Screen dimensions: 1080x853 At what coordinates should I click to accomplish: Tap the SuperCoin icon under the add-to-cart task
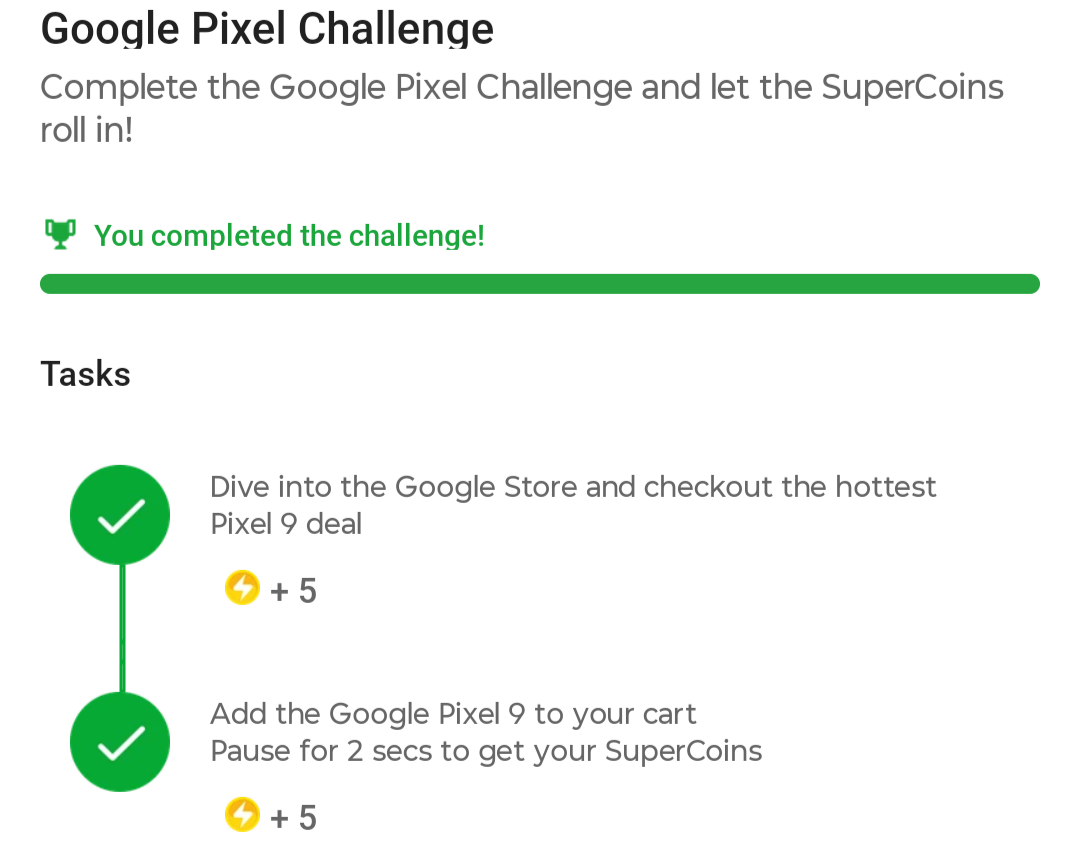click(x=242, y=815)
